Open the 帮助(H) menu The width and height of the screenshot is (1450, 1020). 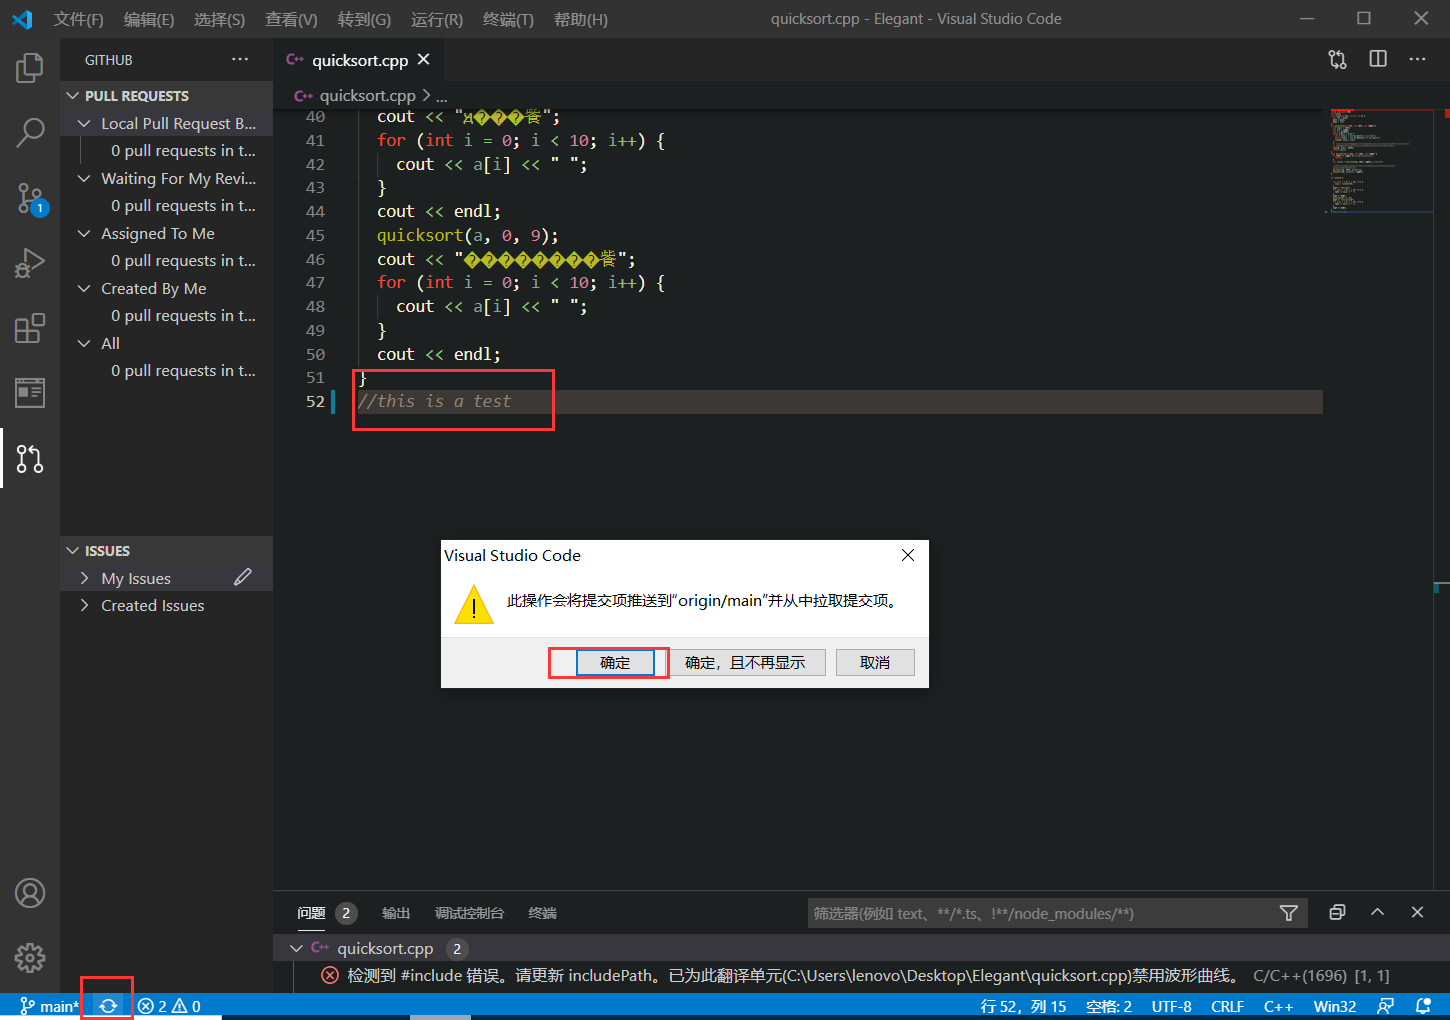click(580, 19)
